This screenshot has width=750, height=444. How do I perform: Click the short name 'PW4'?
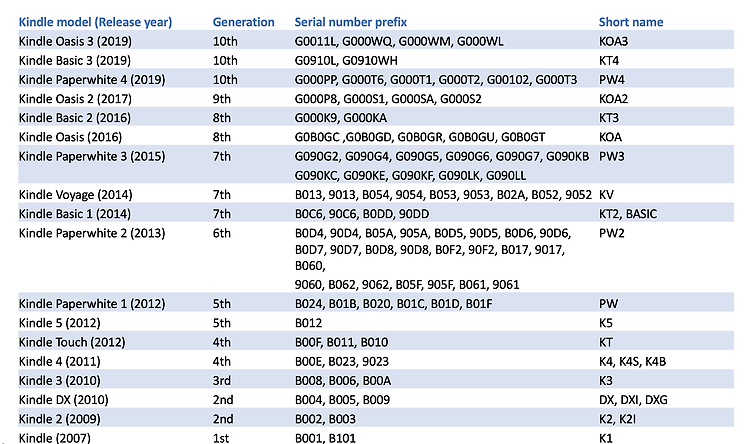tap(612, 79)
